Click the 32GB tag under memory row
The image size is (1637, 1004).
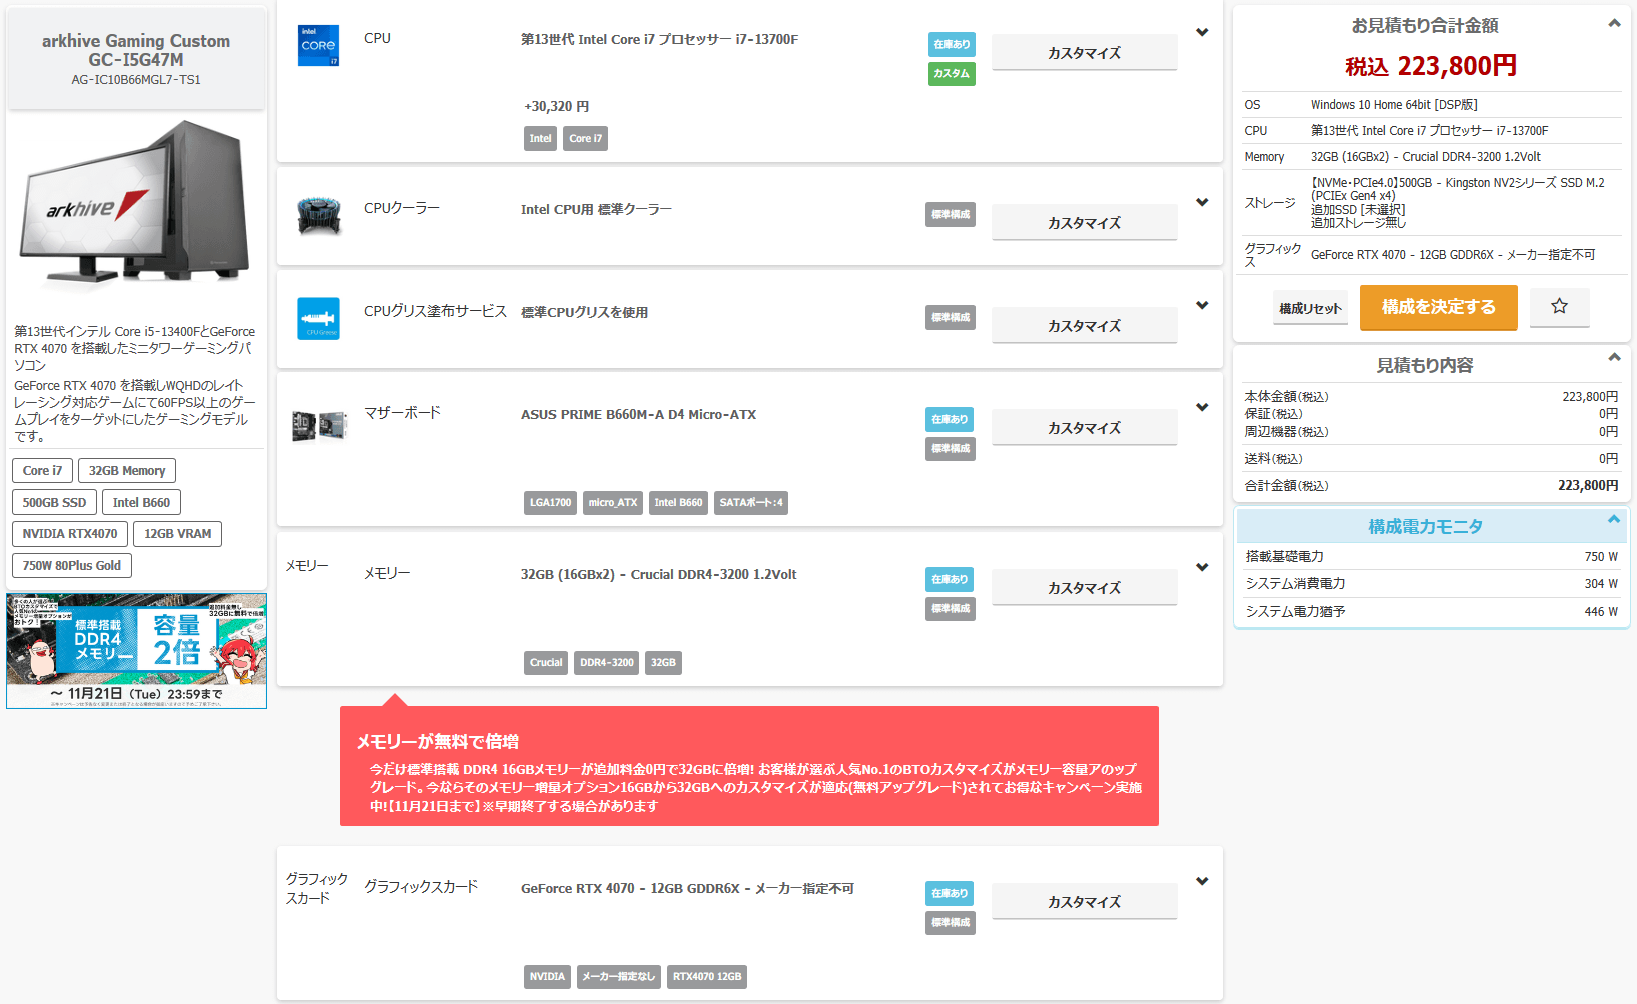pyautogui.click(x=663, y=663)
